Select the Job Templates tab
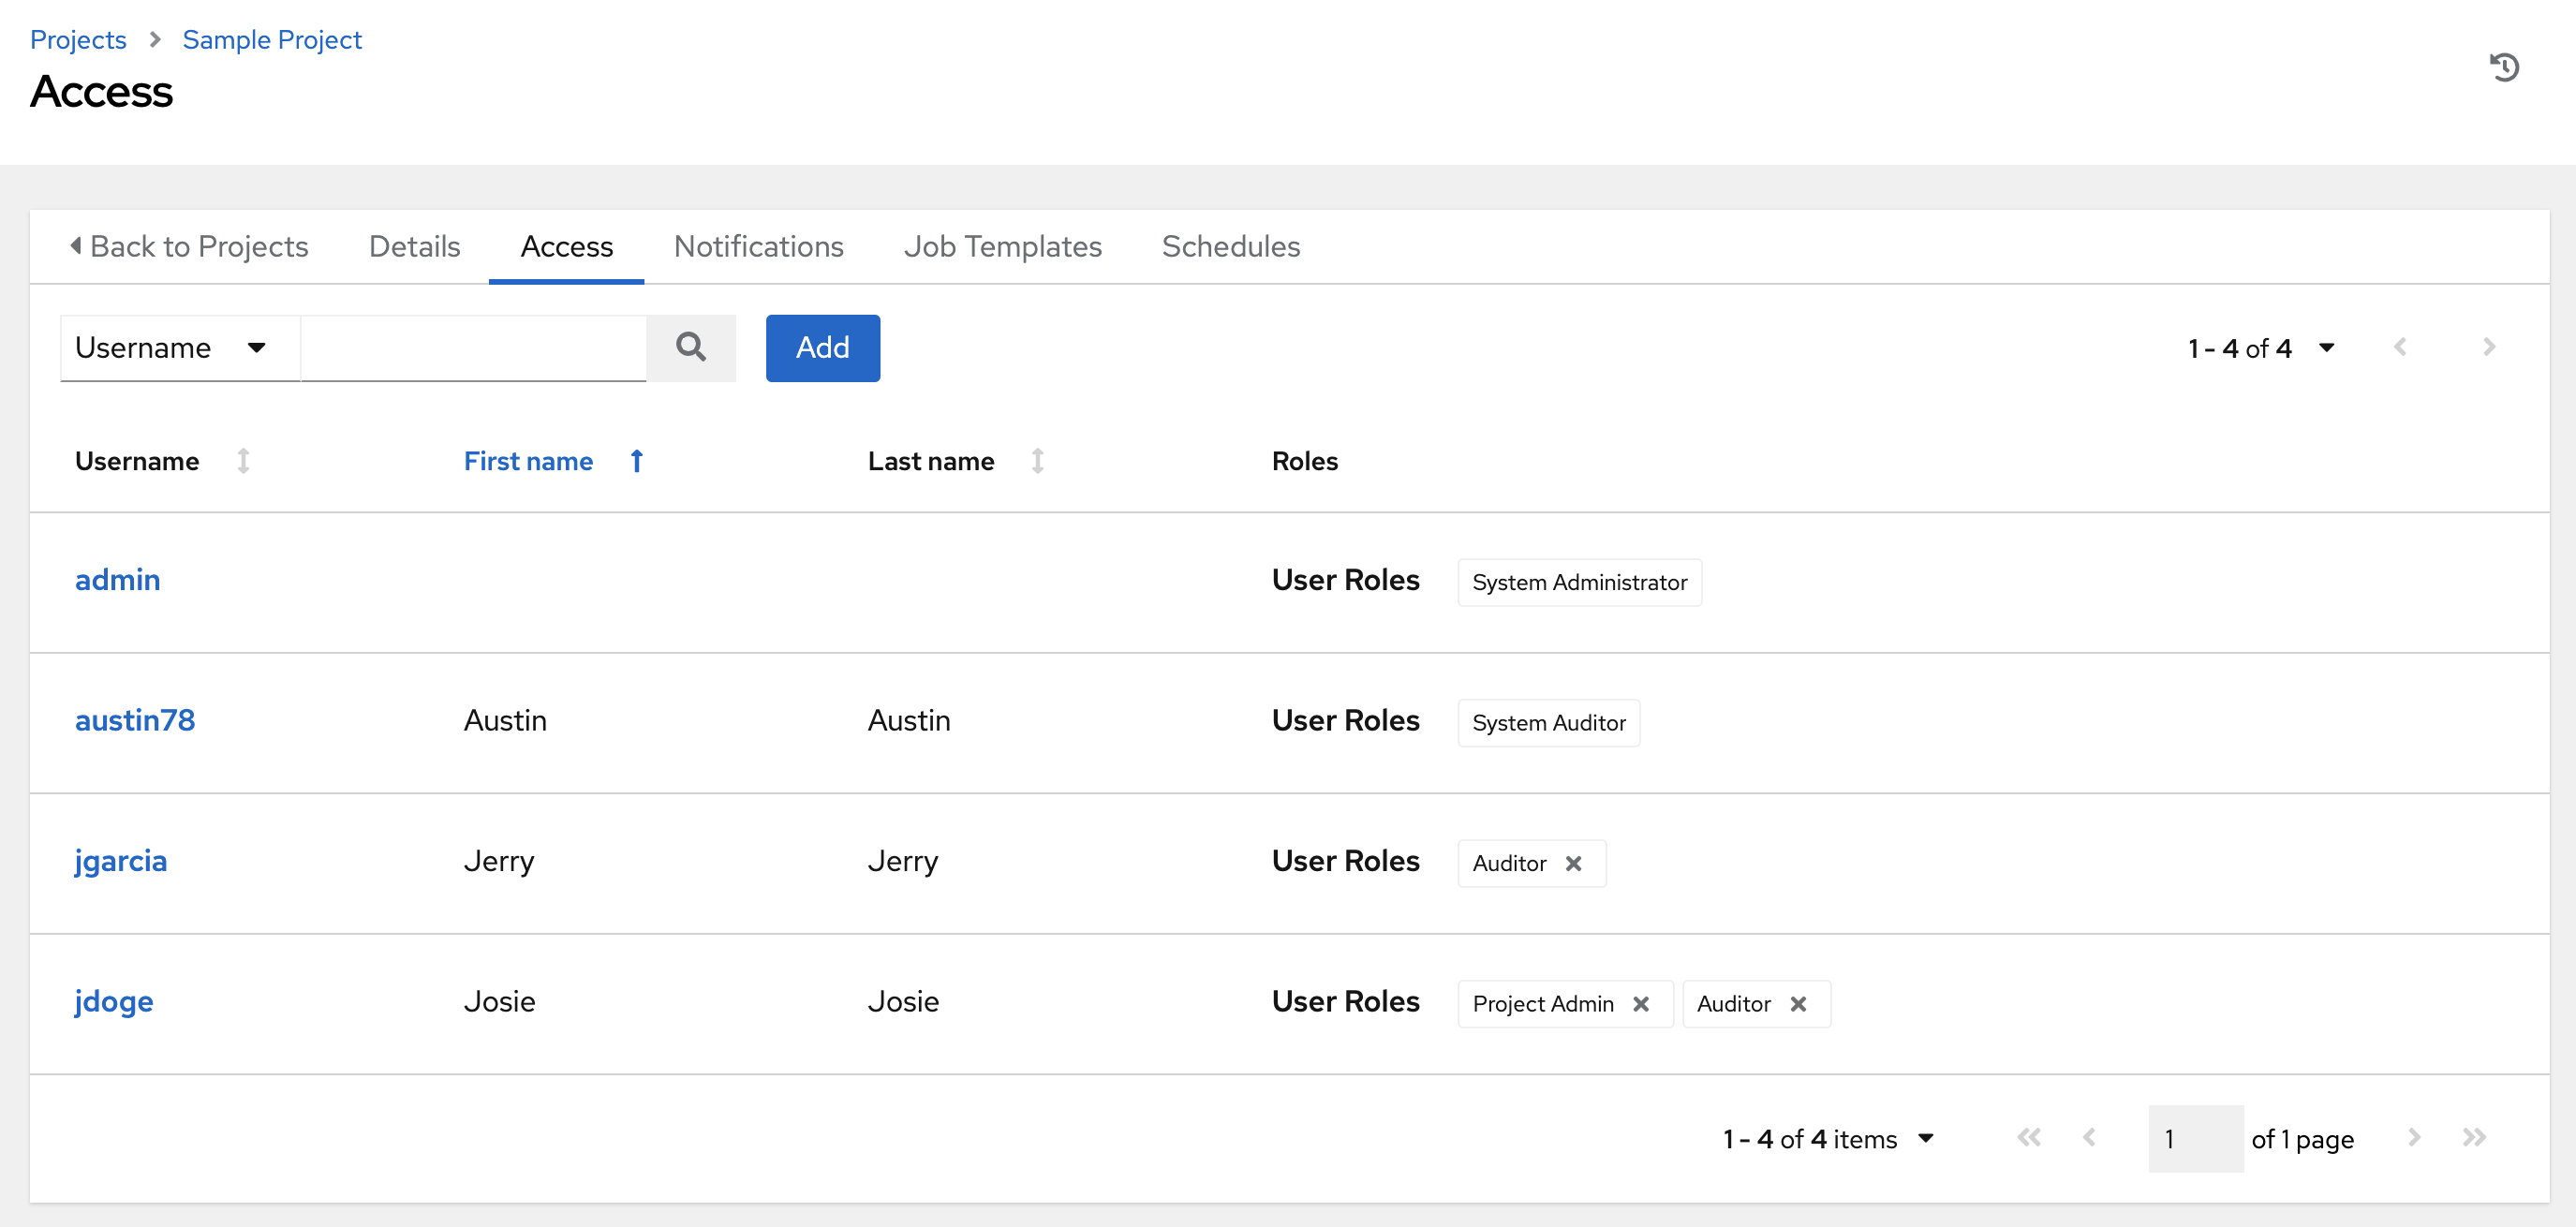Image resolution: width=2576 pixels, height=1227 pixels. [1004, 246]
